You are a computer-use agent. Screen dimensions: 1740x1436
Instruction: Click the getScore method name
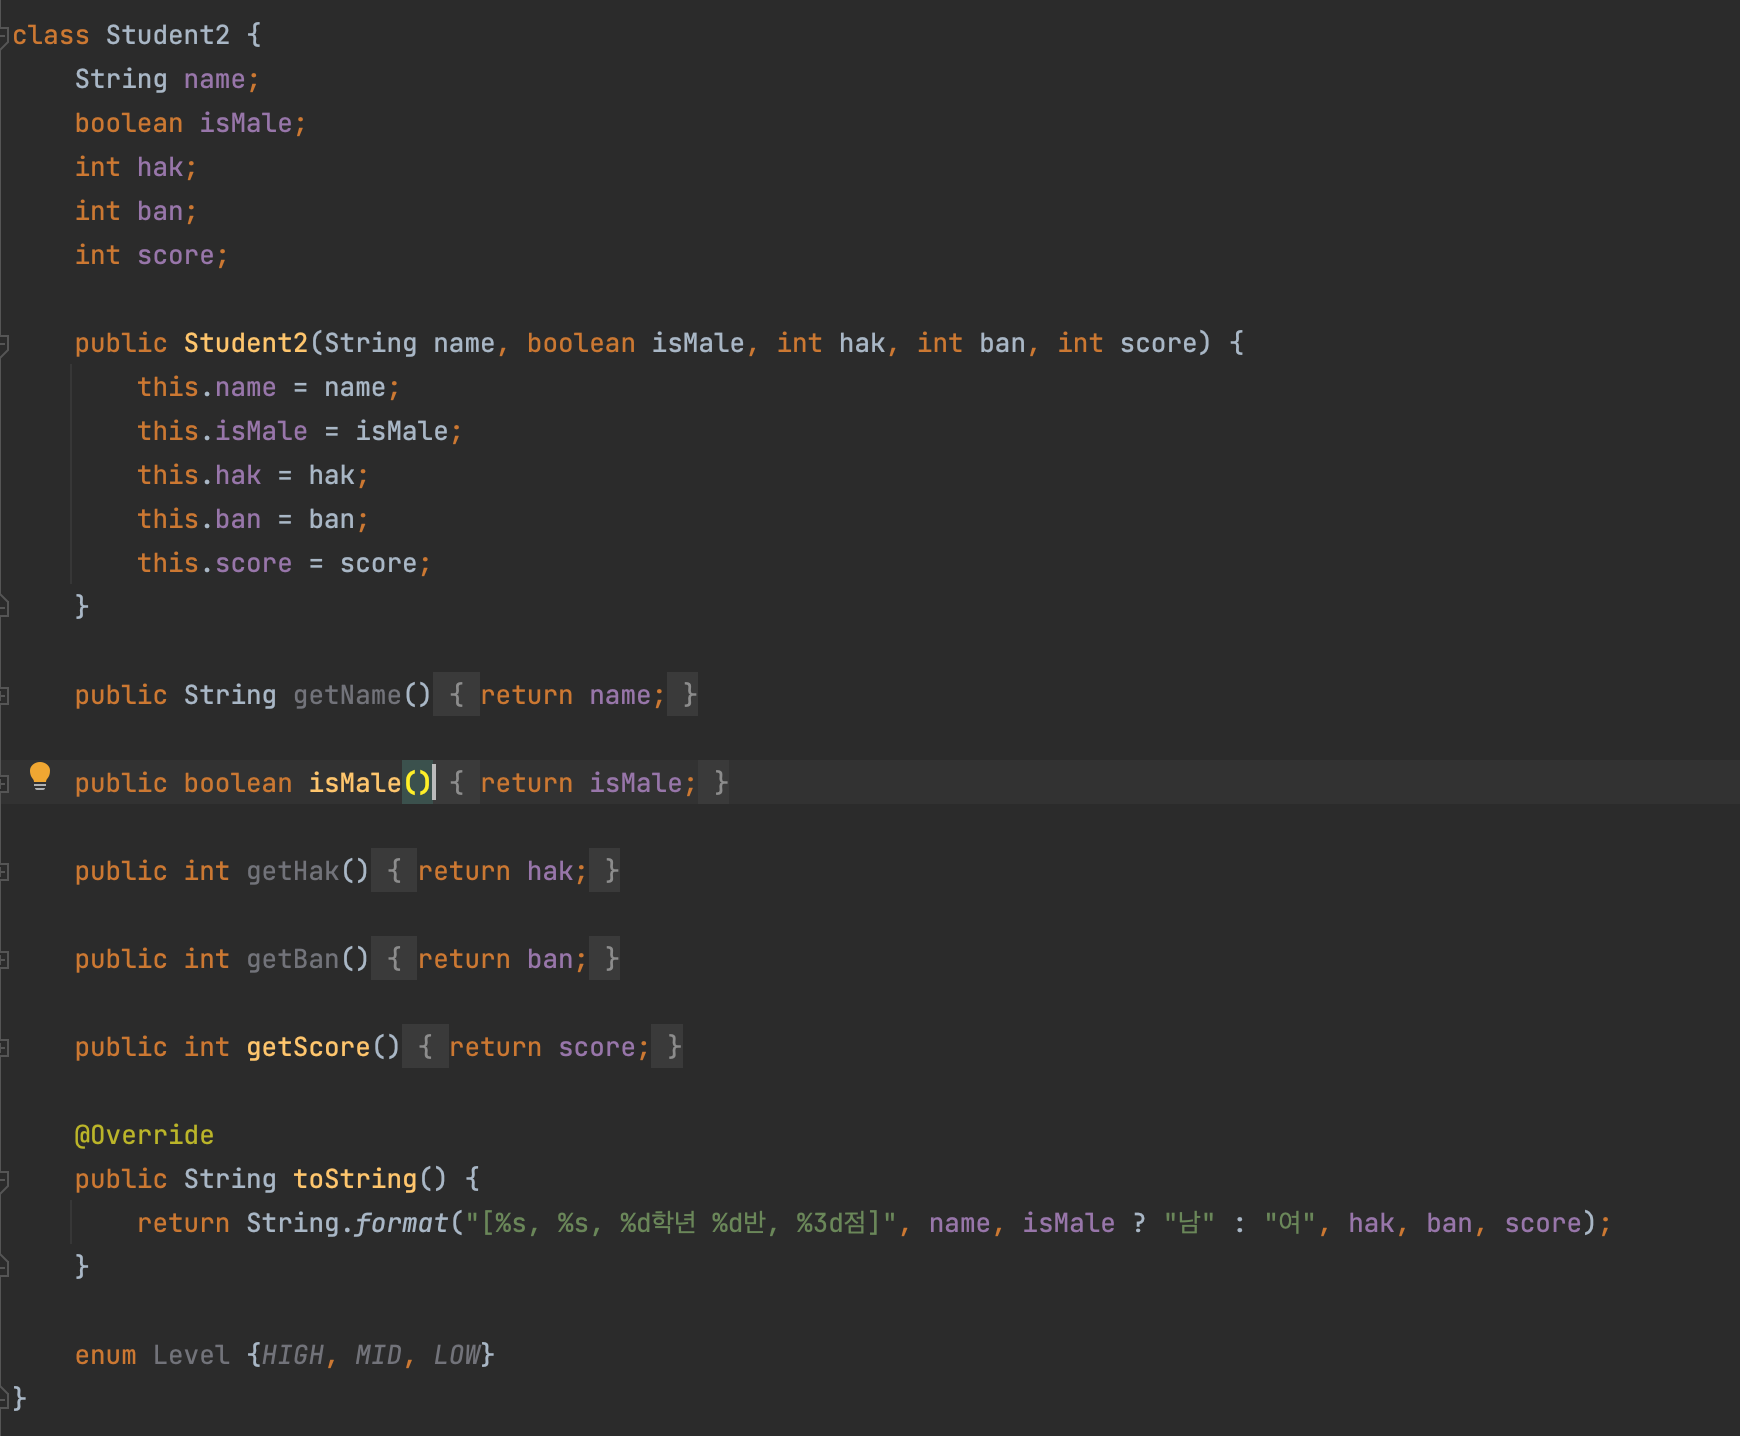click(308, 1047)
